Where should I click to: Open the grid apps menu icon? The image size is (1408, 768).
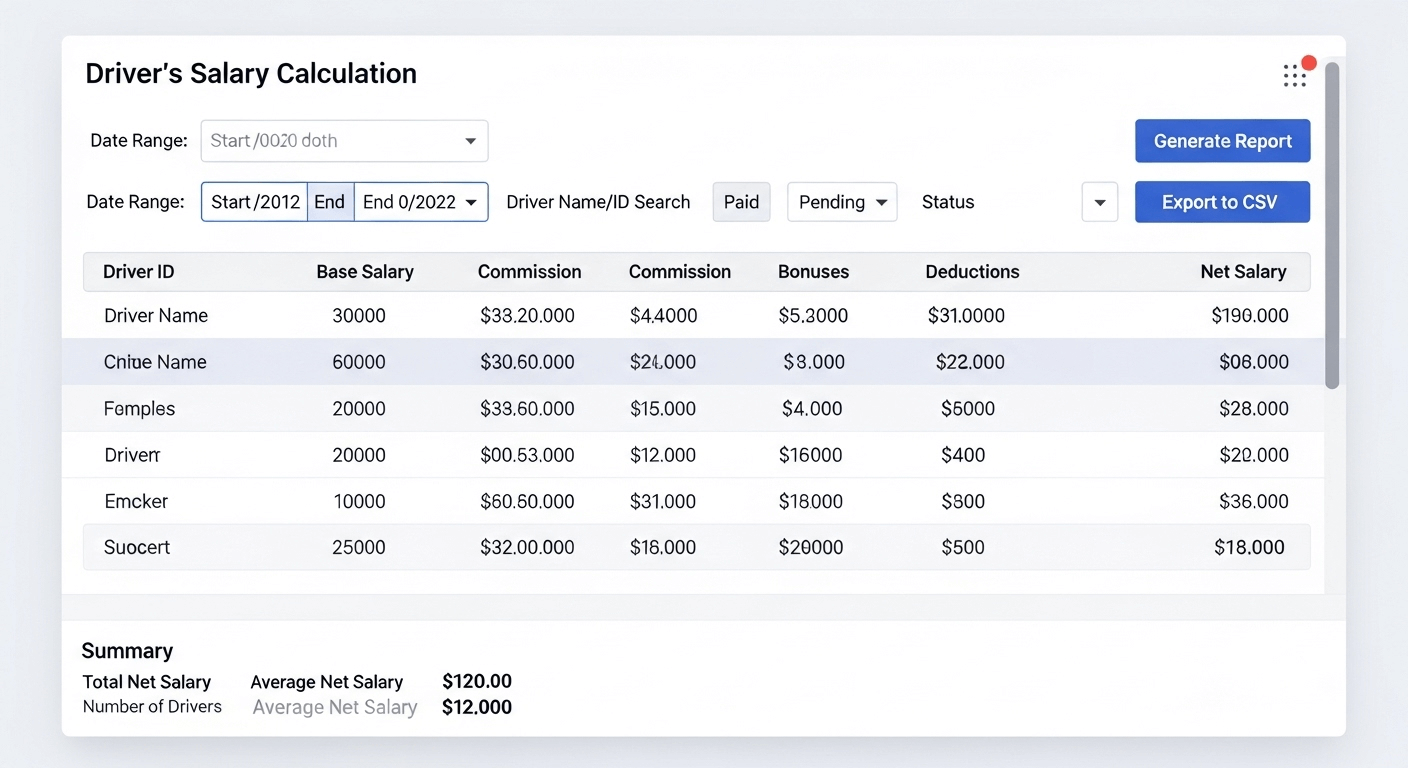pyautogui.click(x=1294, y=76)
